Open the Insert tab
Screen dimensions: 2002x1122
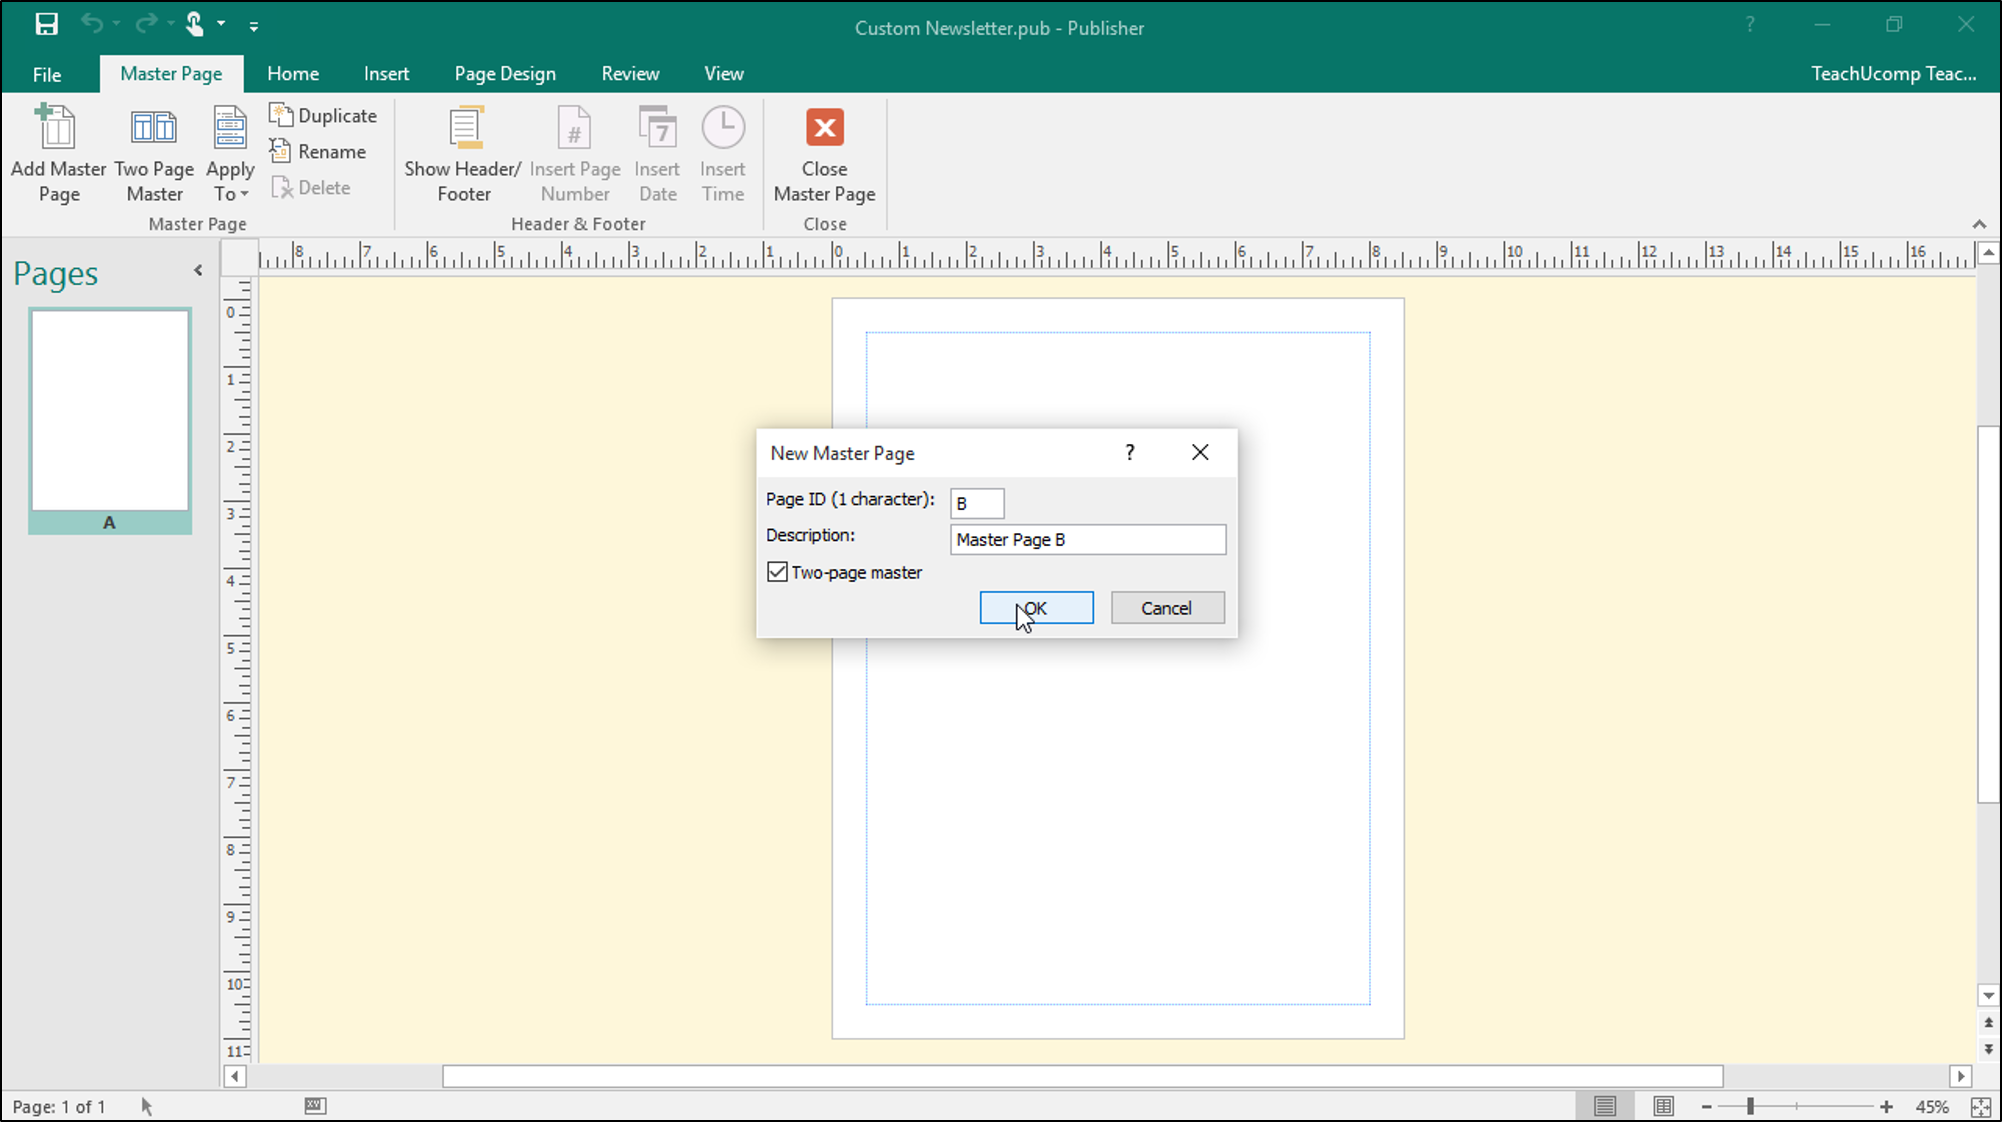pyautogui.click(x=386, y=73)
